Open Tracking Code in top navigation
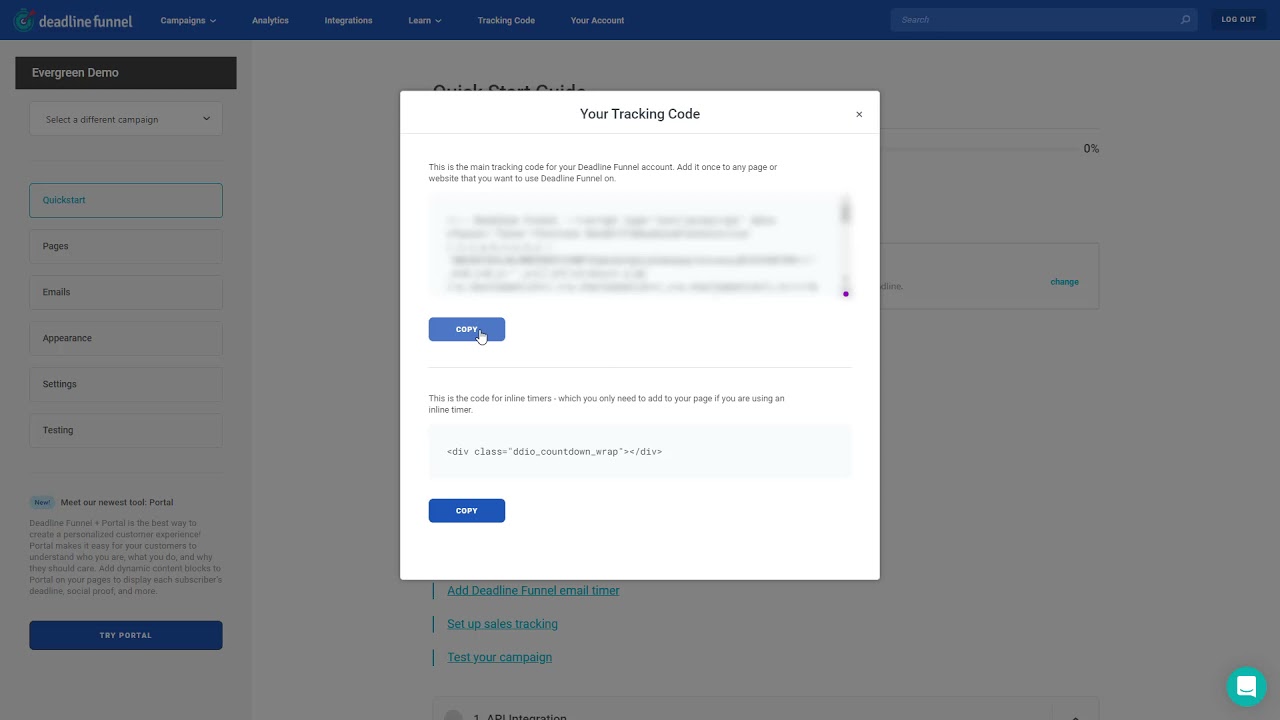The height and width of the screenshot is (720, 1280). (x=506, y=20)
